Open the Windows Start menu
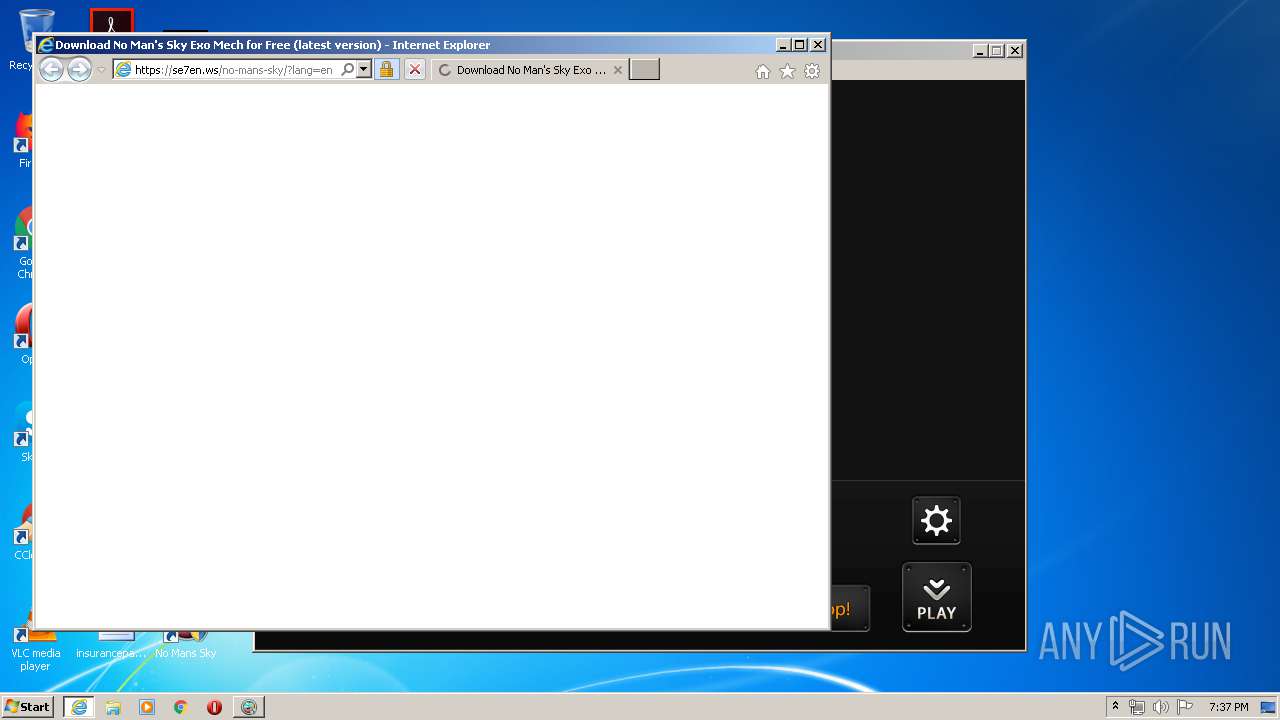The width and height of the screenshot is (1280, 720). point(27,706)
